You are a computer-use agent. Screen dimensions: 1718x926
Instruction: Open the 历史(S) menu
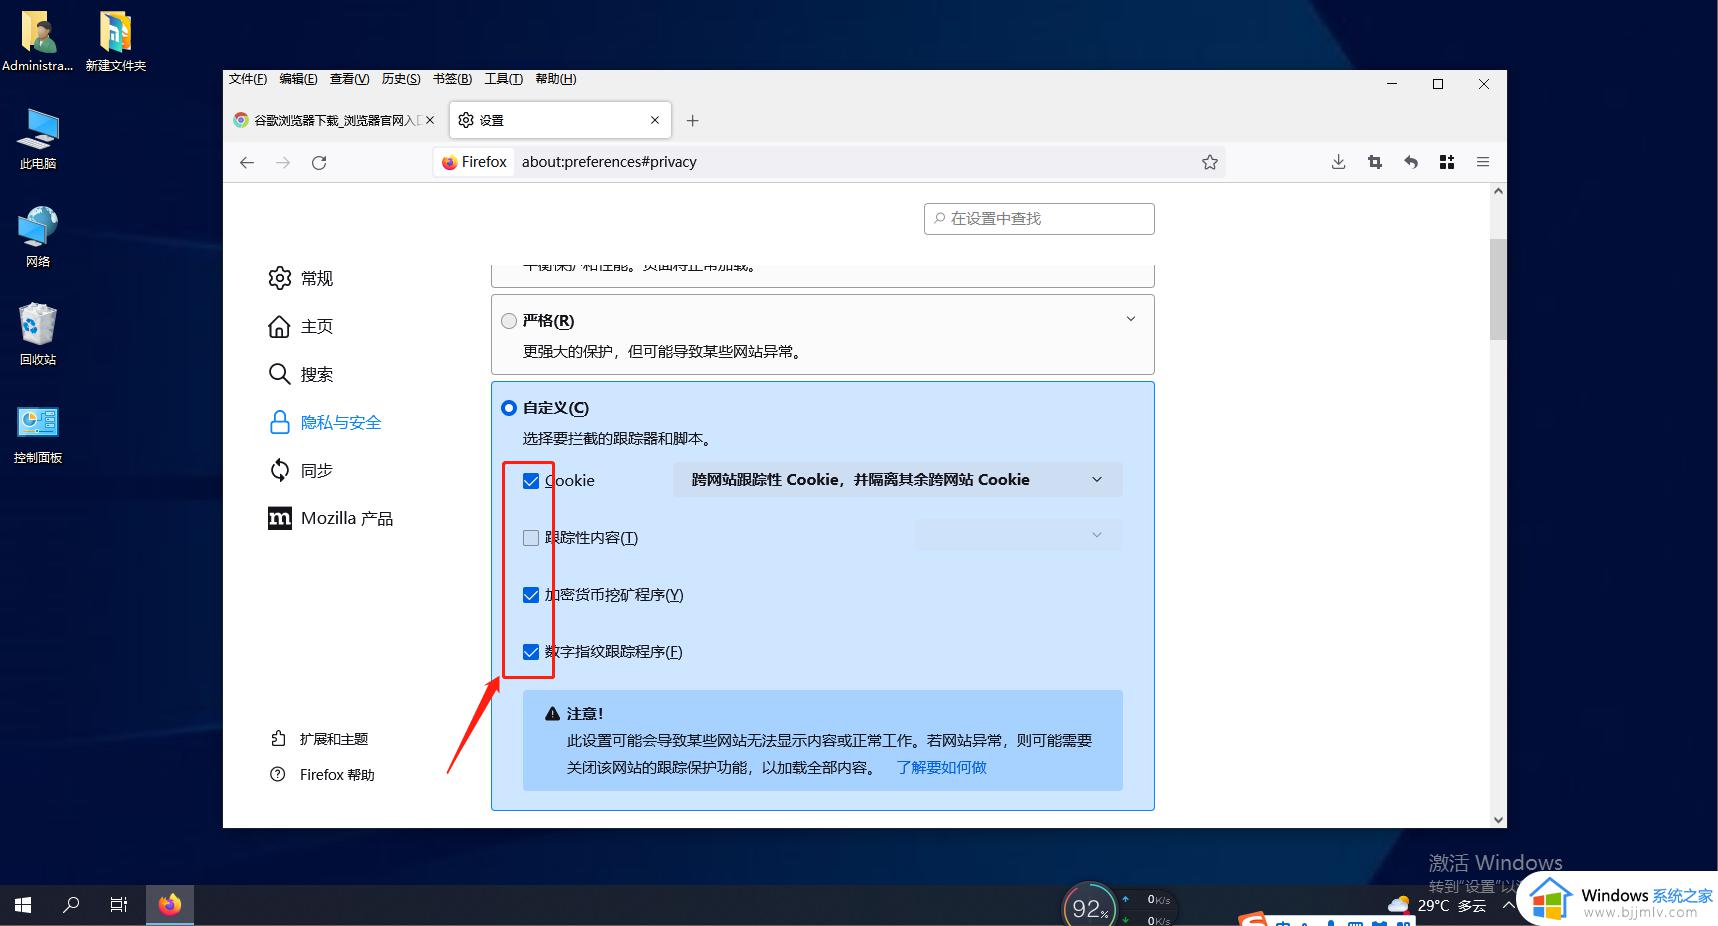point(401,79)
